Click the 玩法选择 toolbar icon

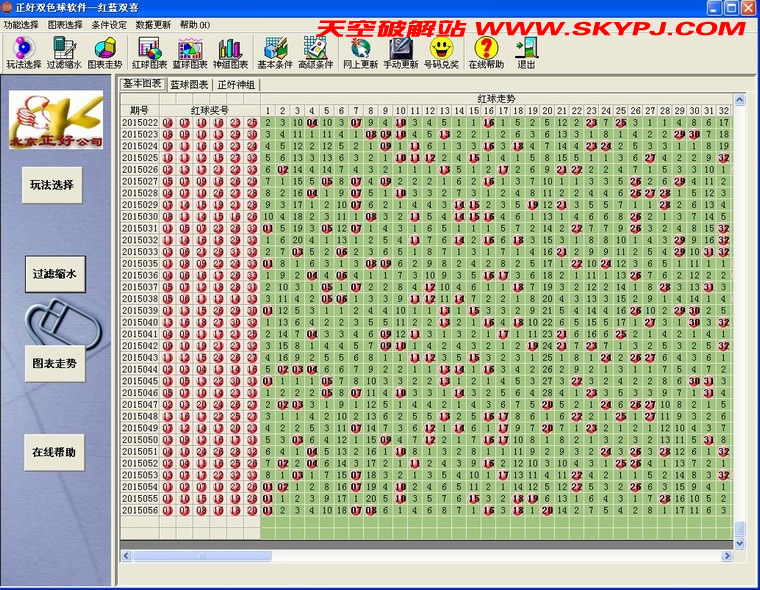point(22,52)
